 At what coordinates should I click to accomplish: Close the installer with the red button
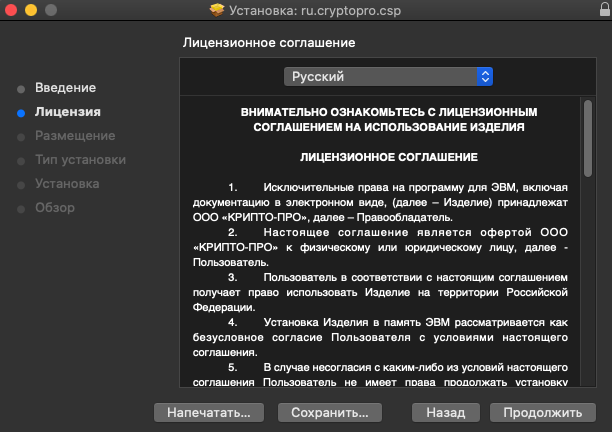11,10
